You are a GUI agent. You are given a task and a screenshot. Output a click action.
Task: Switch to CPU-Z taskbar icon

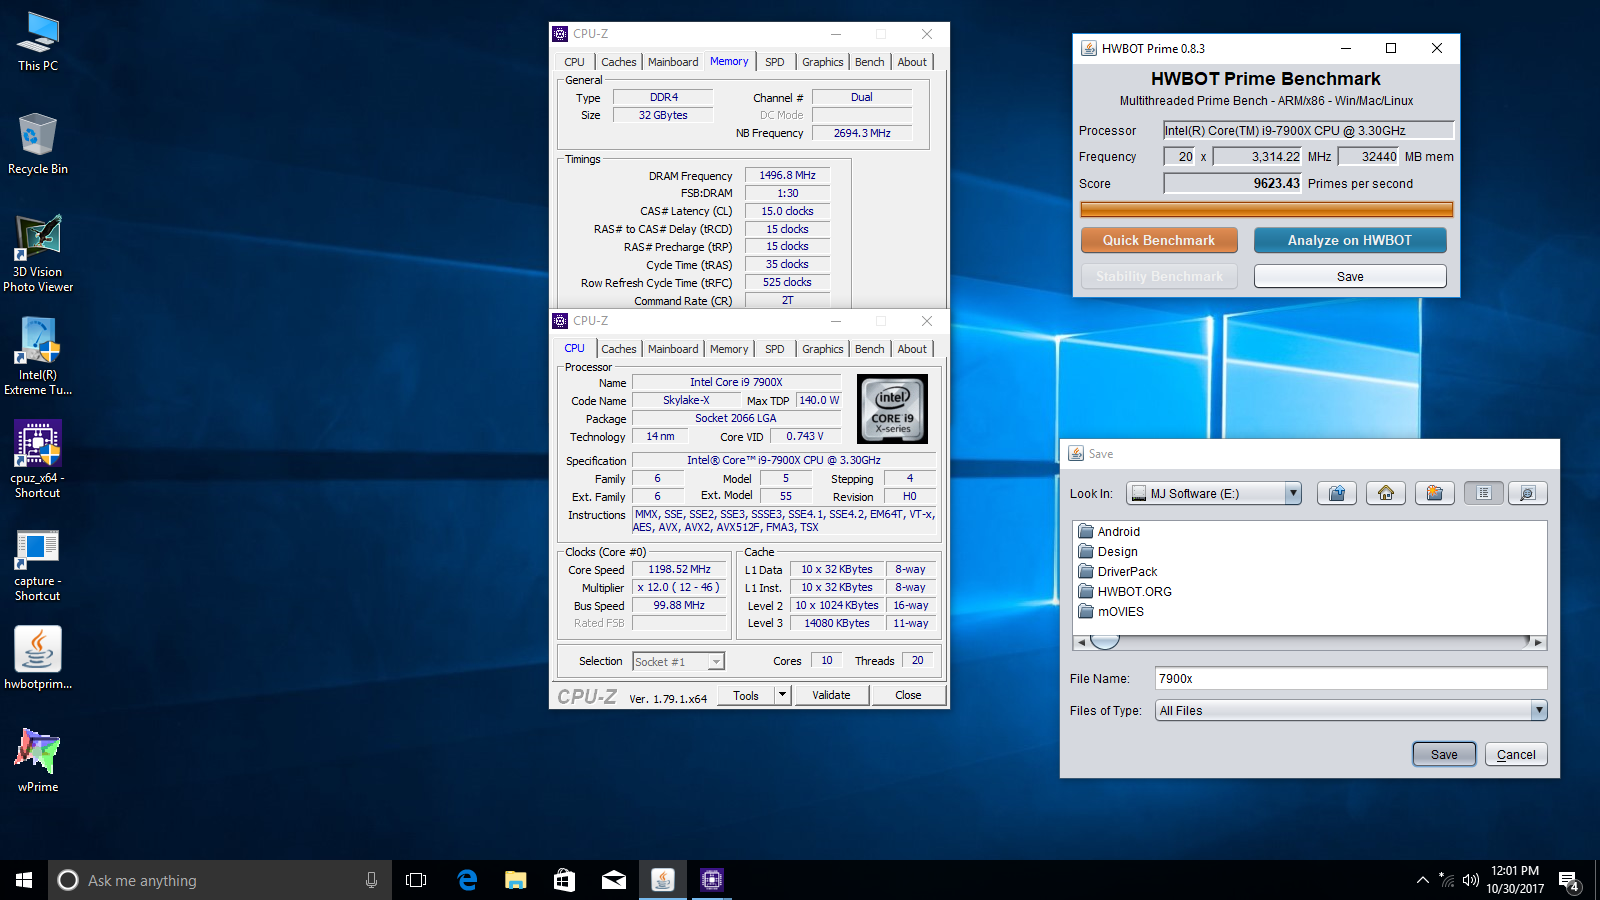[712, 880]
